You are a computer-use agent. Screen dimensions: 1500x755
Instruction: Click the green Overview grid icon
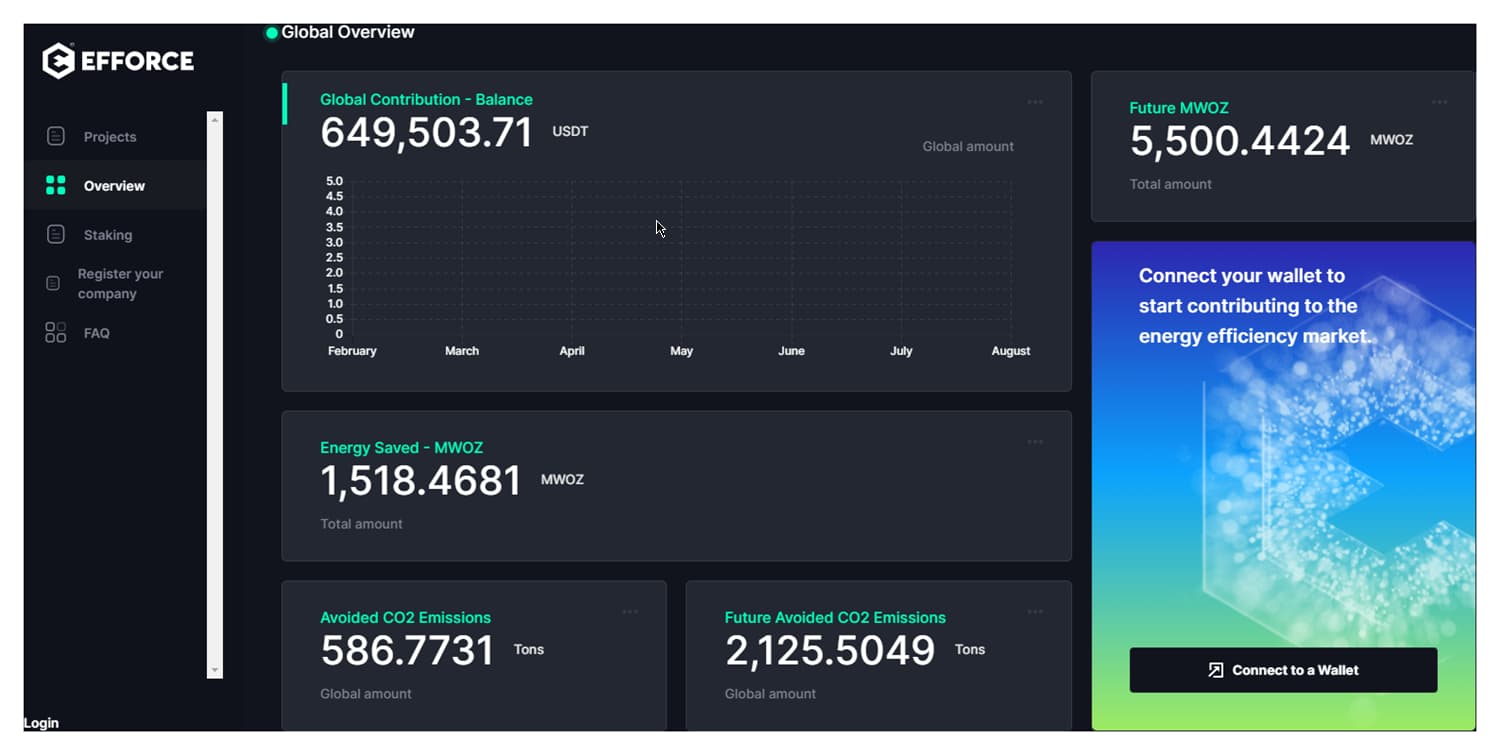(56, 185)
